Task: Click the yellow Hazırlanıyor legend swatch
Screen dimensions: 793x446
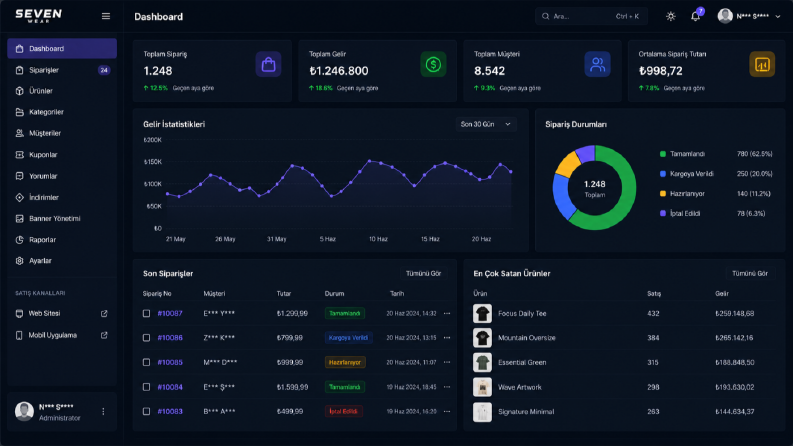Action: tap(663, 194)
